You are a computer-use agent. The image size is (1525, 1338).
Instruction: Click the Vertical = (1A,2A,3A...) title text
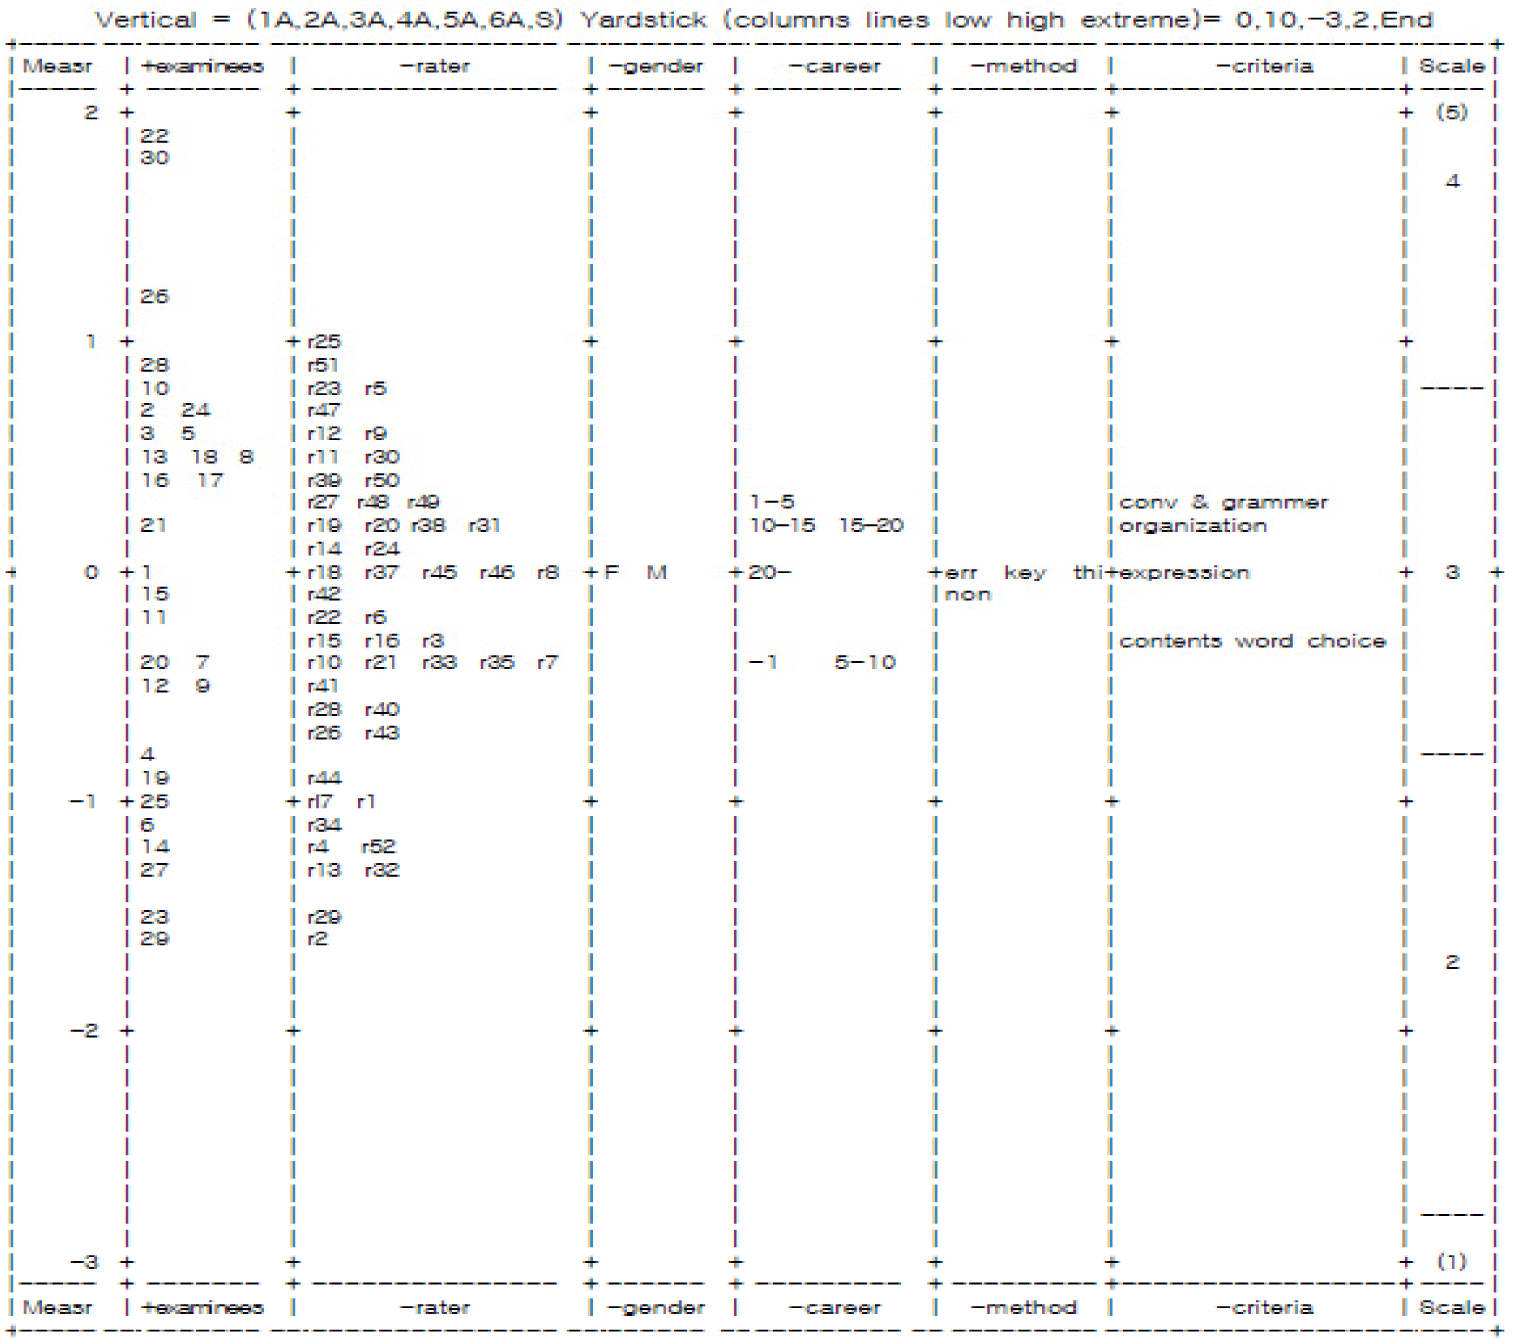329,20
